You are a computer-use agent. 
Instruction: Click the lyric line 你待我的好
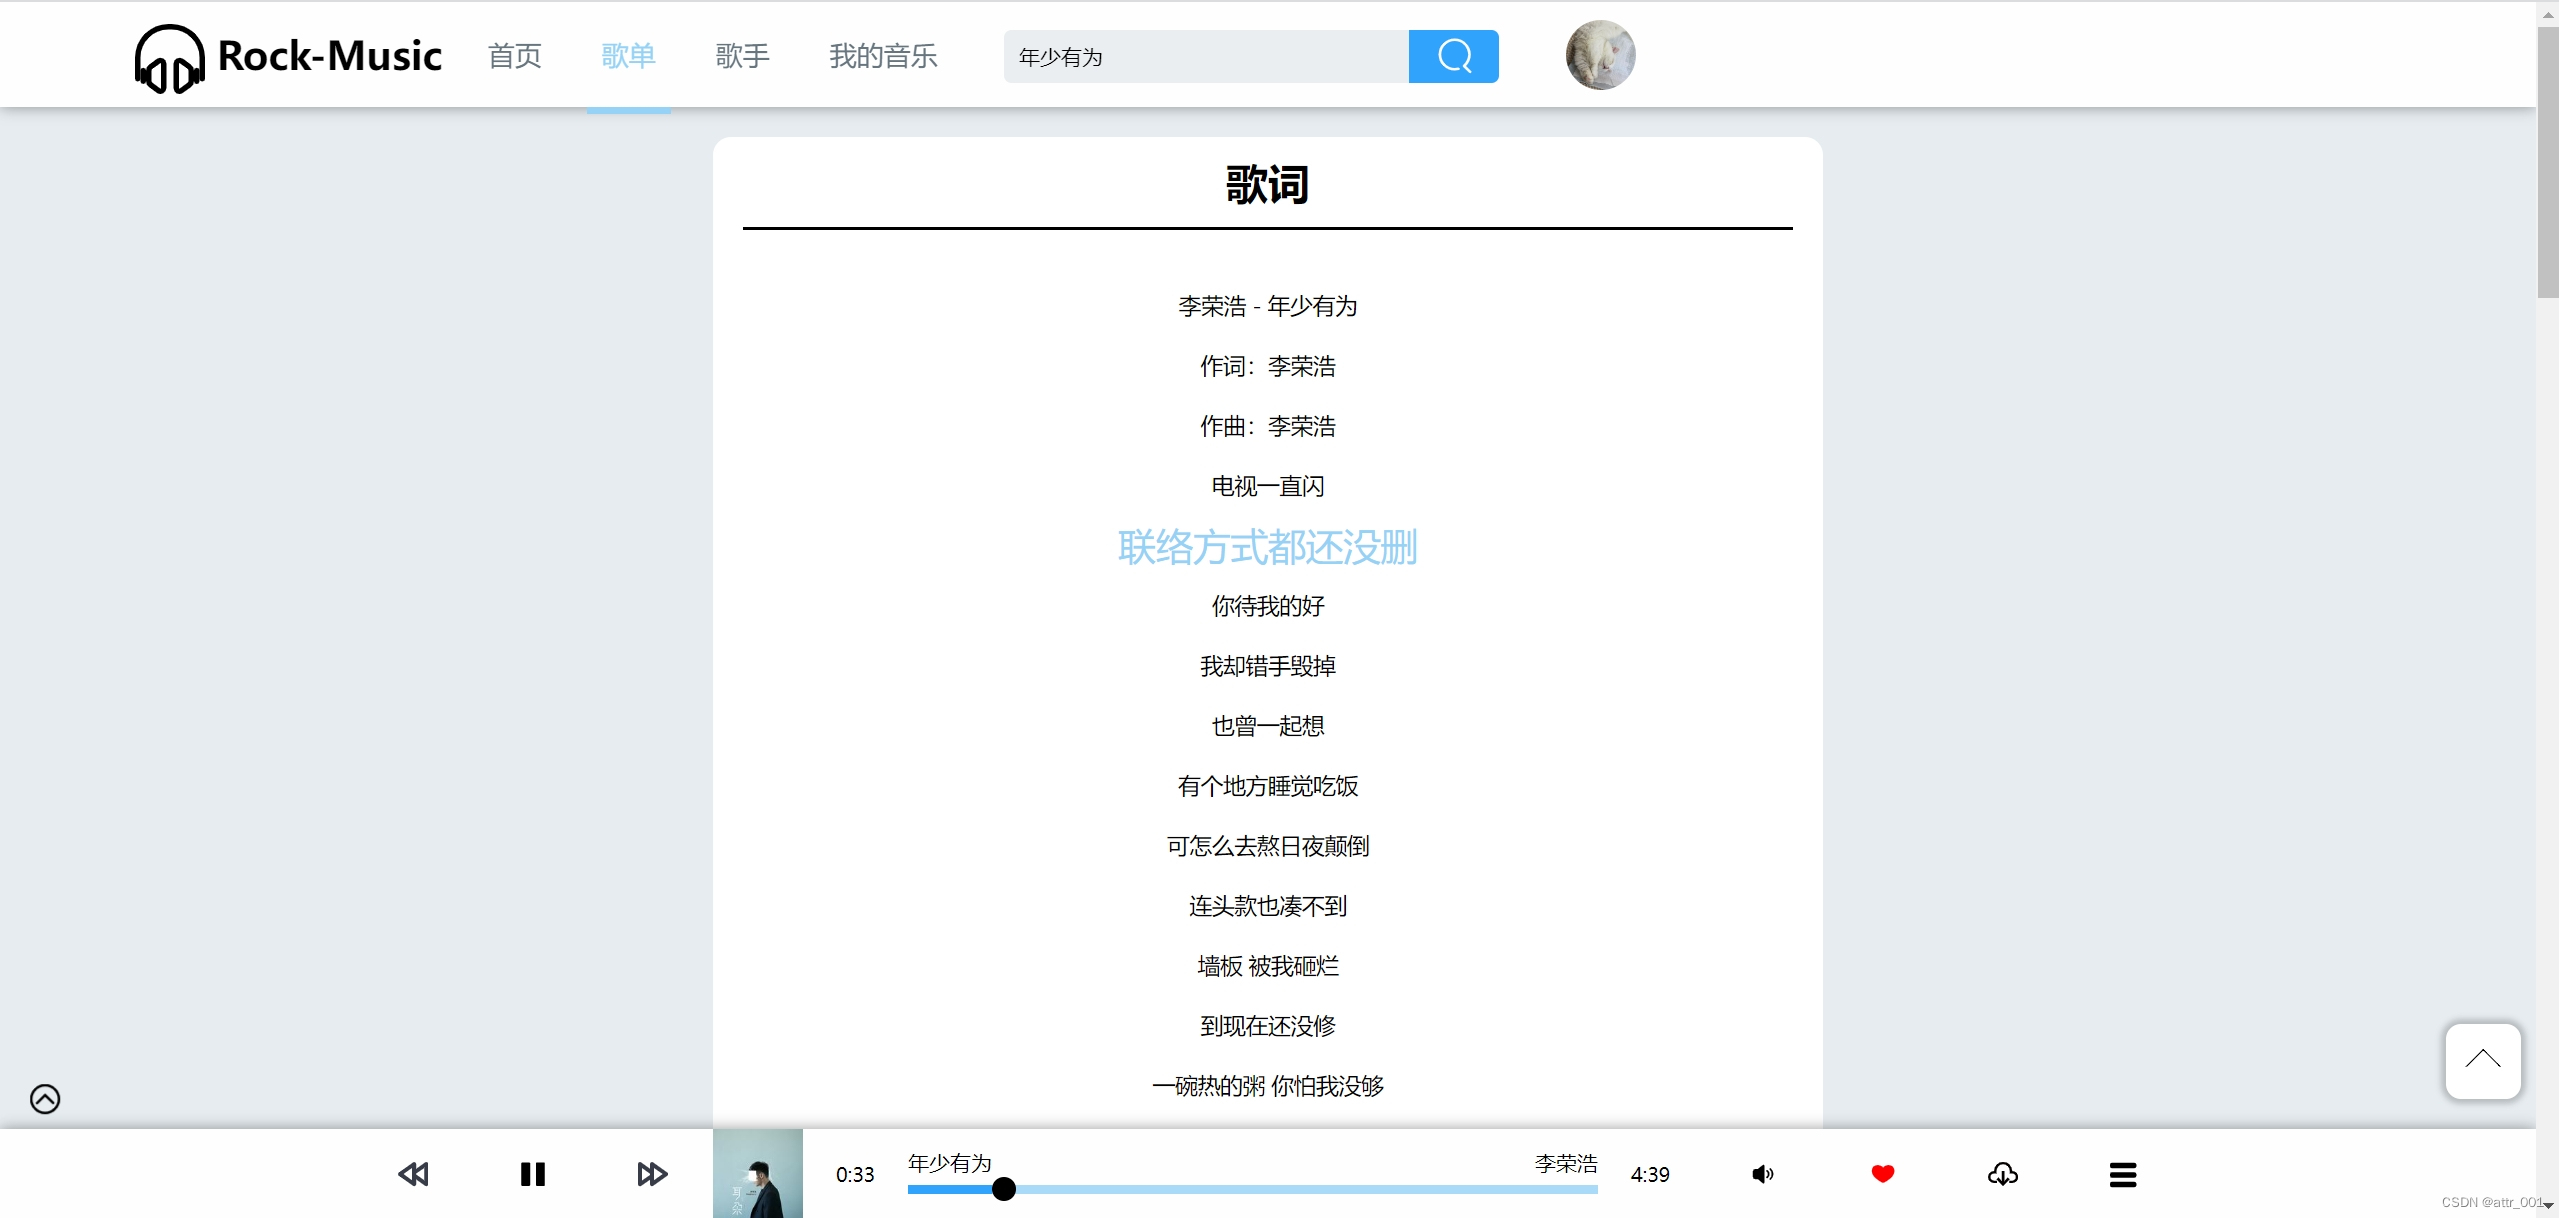click(x=1267, y=606)
